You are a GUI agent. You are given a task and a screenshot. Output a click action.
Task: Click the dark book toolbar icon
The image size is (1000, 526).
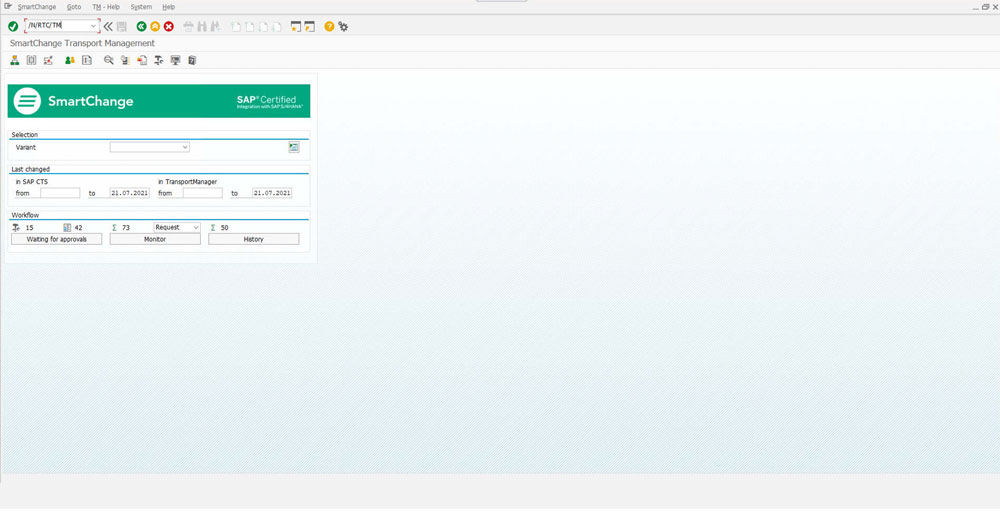(192, 60)
